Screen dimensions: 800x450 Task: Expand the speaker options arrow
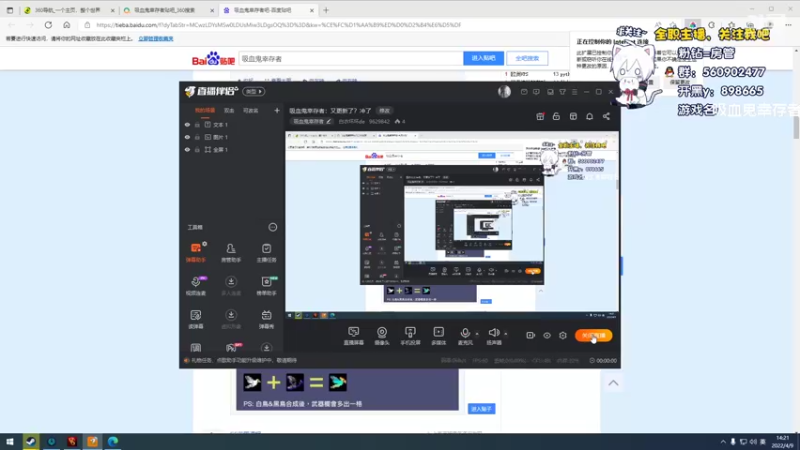click(x=506, y=334)
